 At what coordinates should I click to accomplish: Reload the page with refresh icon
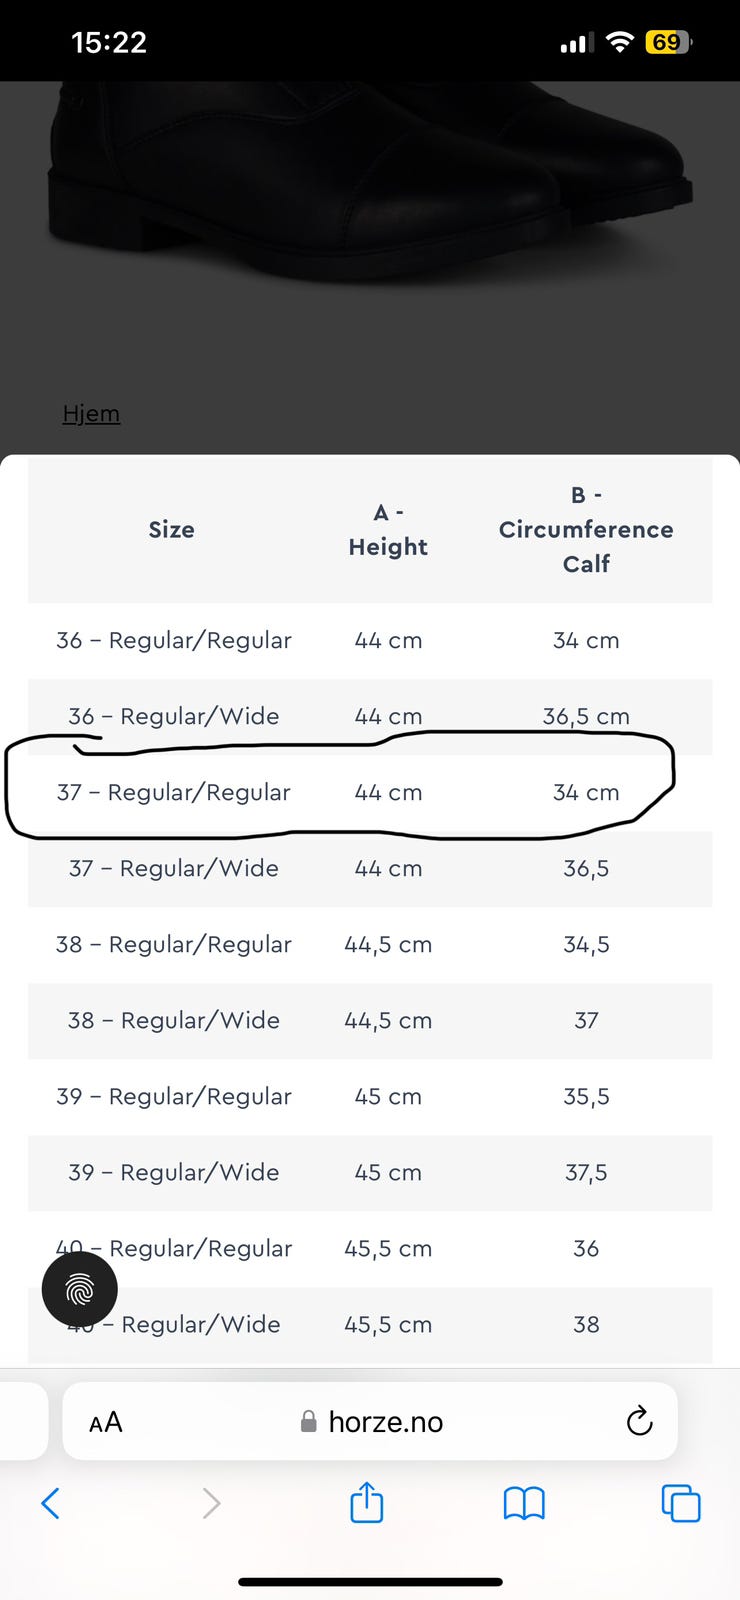point(639,1421)
